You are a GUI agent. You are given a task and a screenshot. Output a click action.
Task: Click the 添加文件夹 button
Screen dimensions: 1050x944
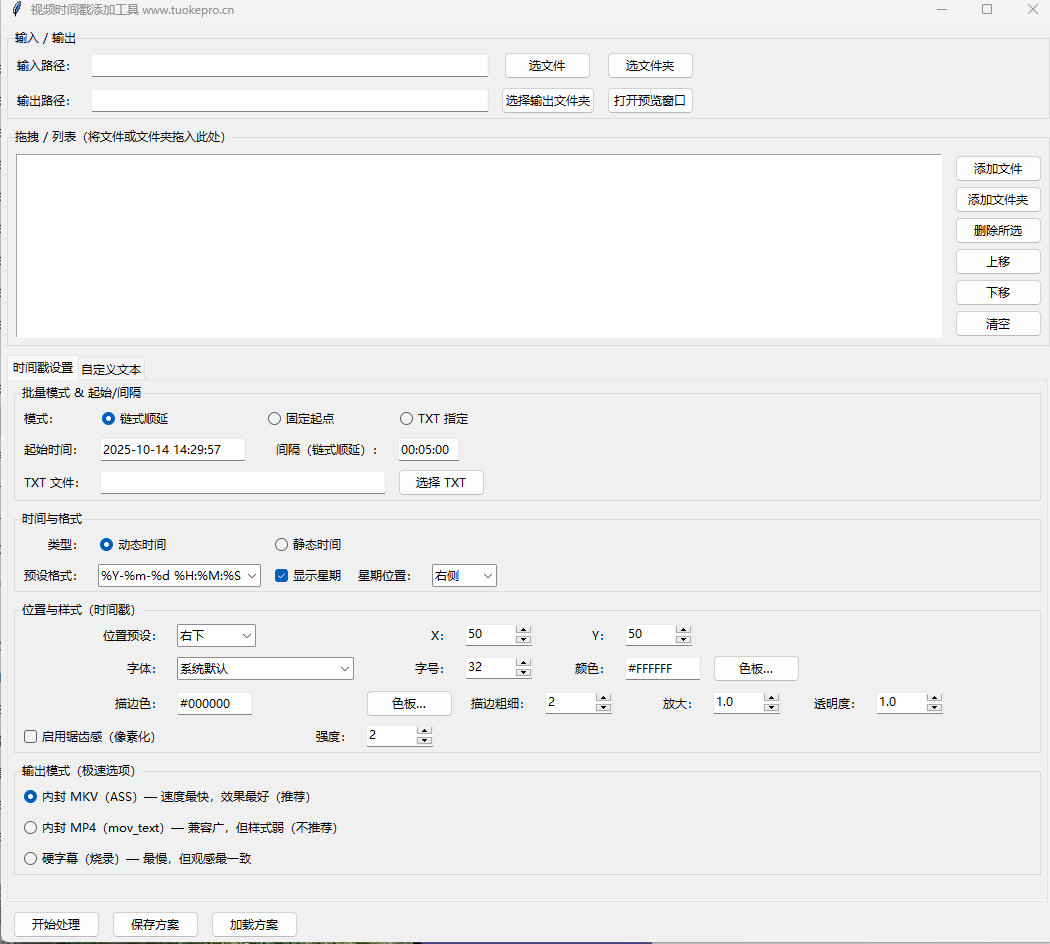[x=997, y=200]
